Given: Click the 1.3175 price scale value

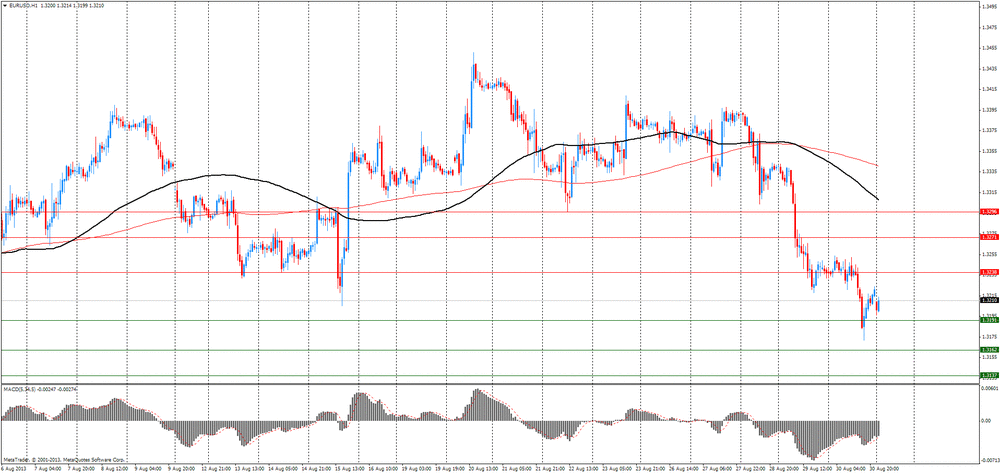Looking at the screenshot, I should 990,336.
